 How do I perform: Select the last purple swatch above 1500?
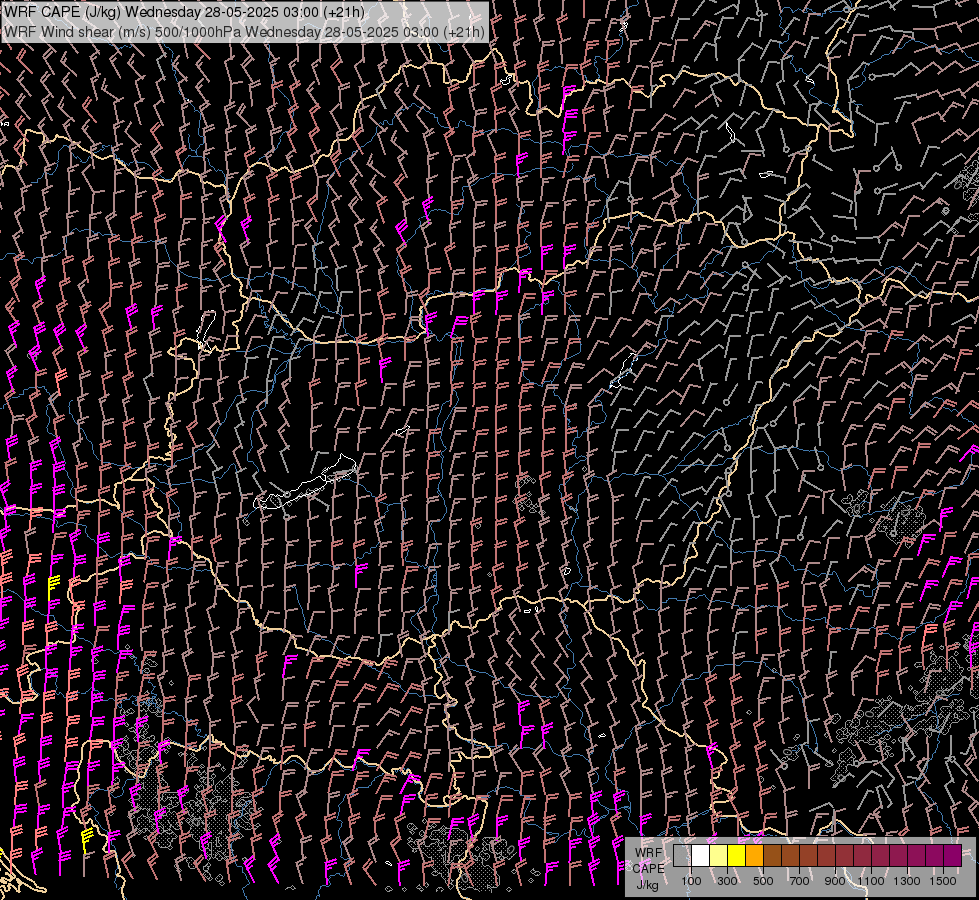coord(952,855)
